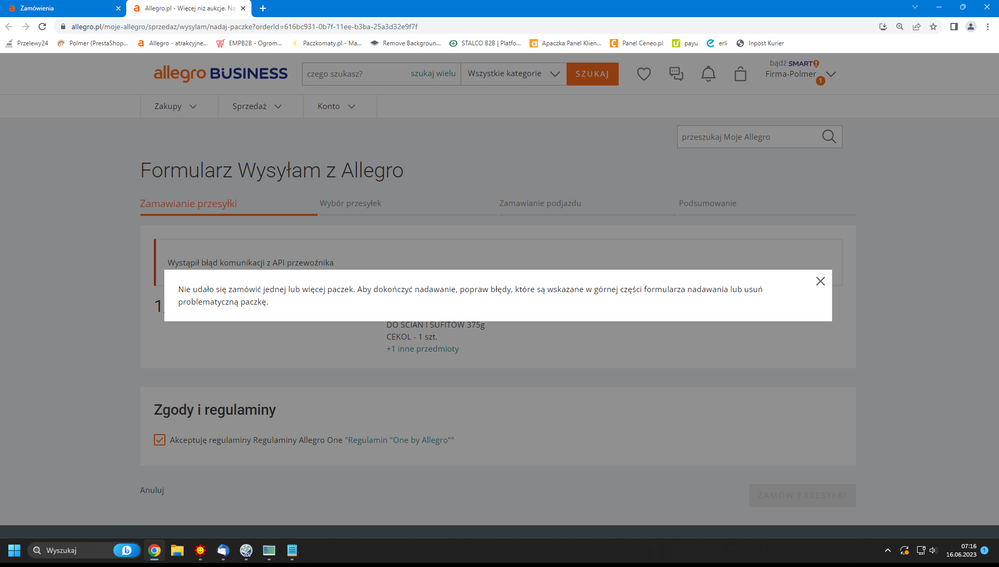Viewport: 999px width, 567px height.
Task: Reload the page in Chrome
Action: pos(42,27)
